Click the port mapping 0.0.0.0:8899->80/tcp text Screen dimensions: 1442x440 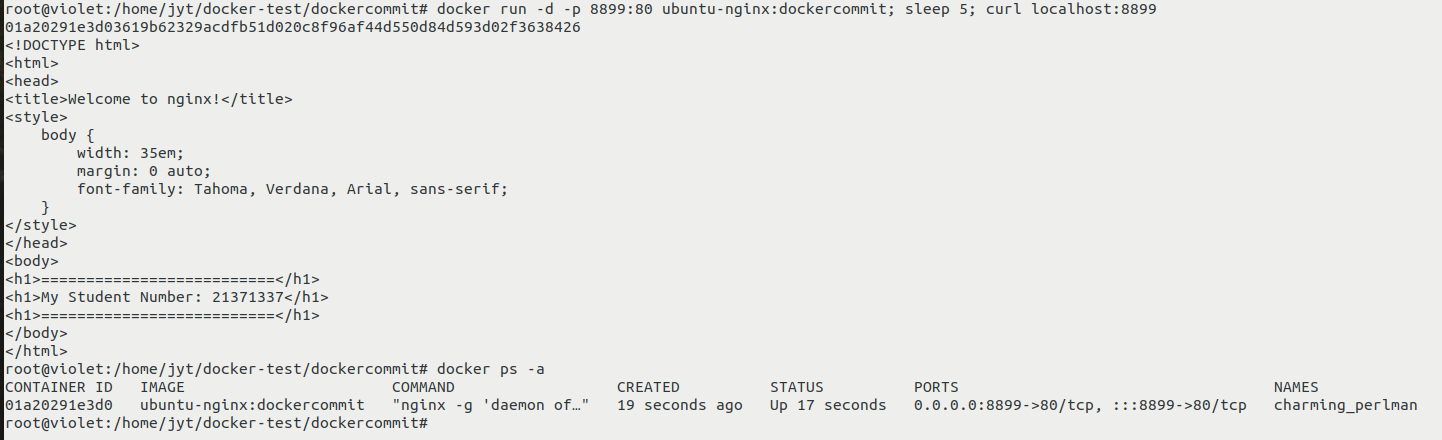(1004, 405)
